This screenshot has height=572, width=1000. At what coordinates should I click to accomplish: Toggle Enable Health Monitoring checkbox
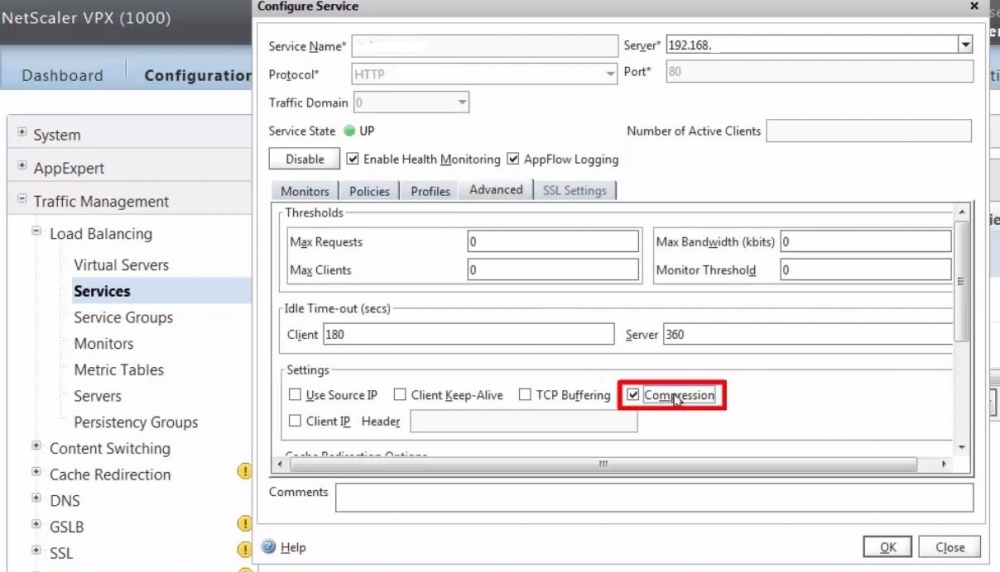pos(353,159)
